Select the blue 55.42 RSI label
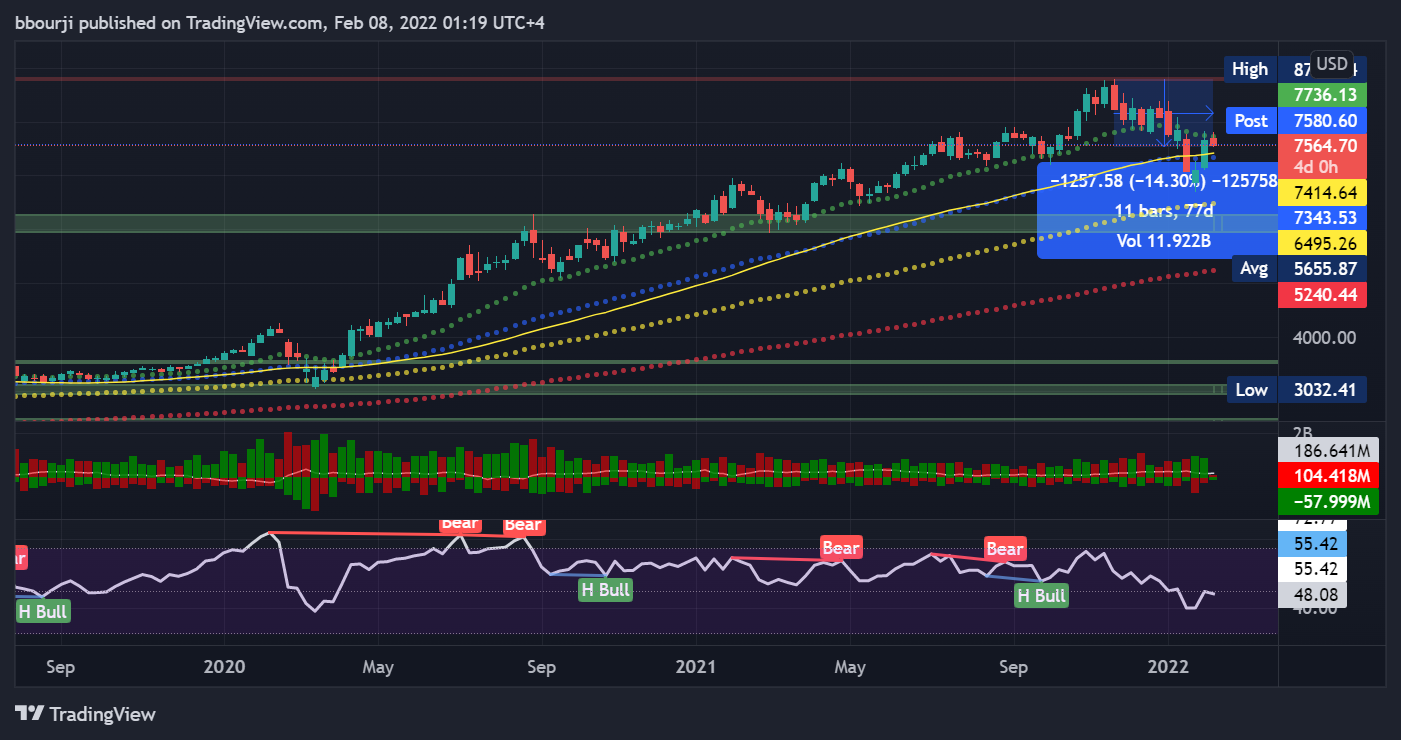1401x740 pixels. pos(1313,544)
